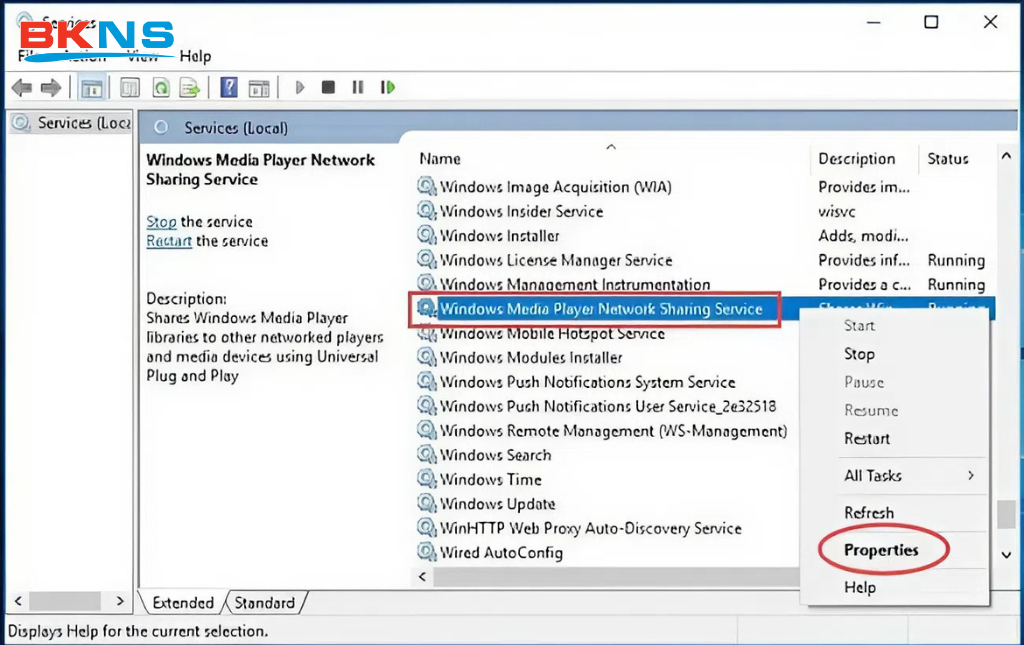Switch to the Standard tab

click(264, 603)
